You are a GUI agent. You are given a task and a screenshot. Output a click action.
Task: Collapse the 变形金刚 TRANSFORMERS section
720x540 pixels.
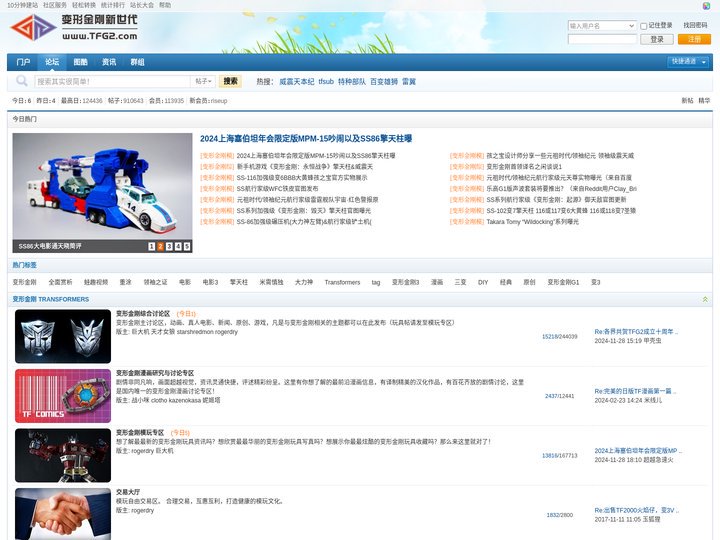click(x=705, y=299)
